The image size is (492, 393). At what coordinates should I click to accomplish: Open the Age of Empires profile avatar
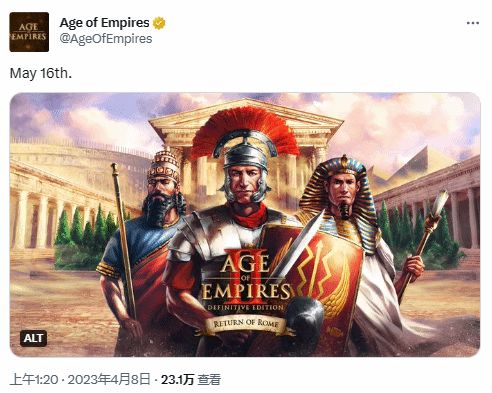click(x=29, y=32)
